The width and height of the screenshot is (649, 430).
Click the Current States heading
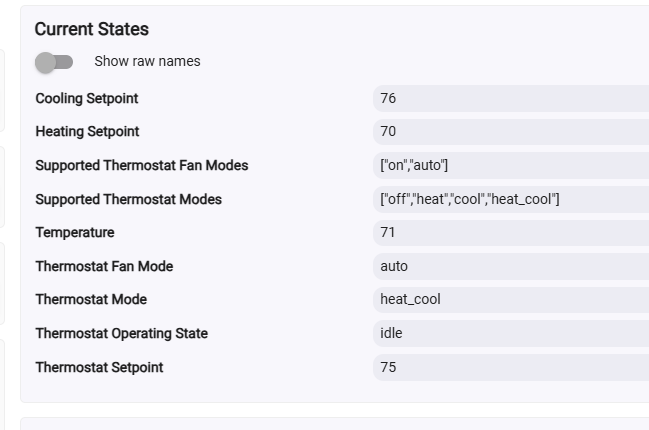(x=91, y=29)
